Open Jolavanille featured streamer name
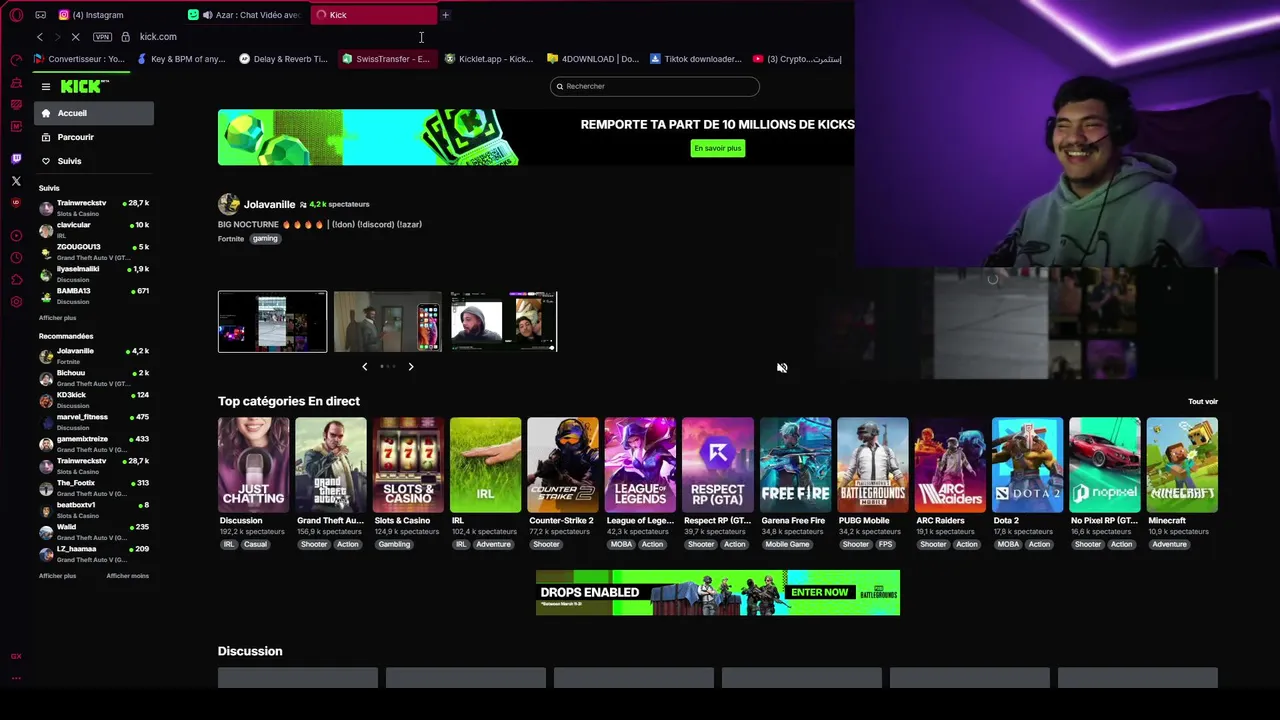 269,204
